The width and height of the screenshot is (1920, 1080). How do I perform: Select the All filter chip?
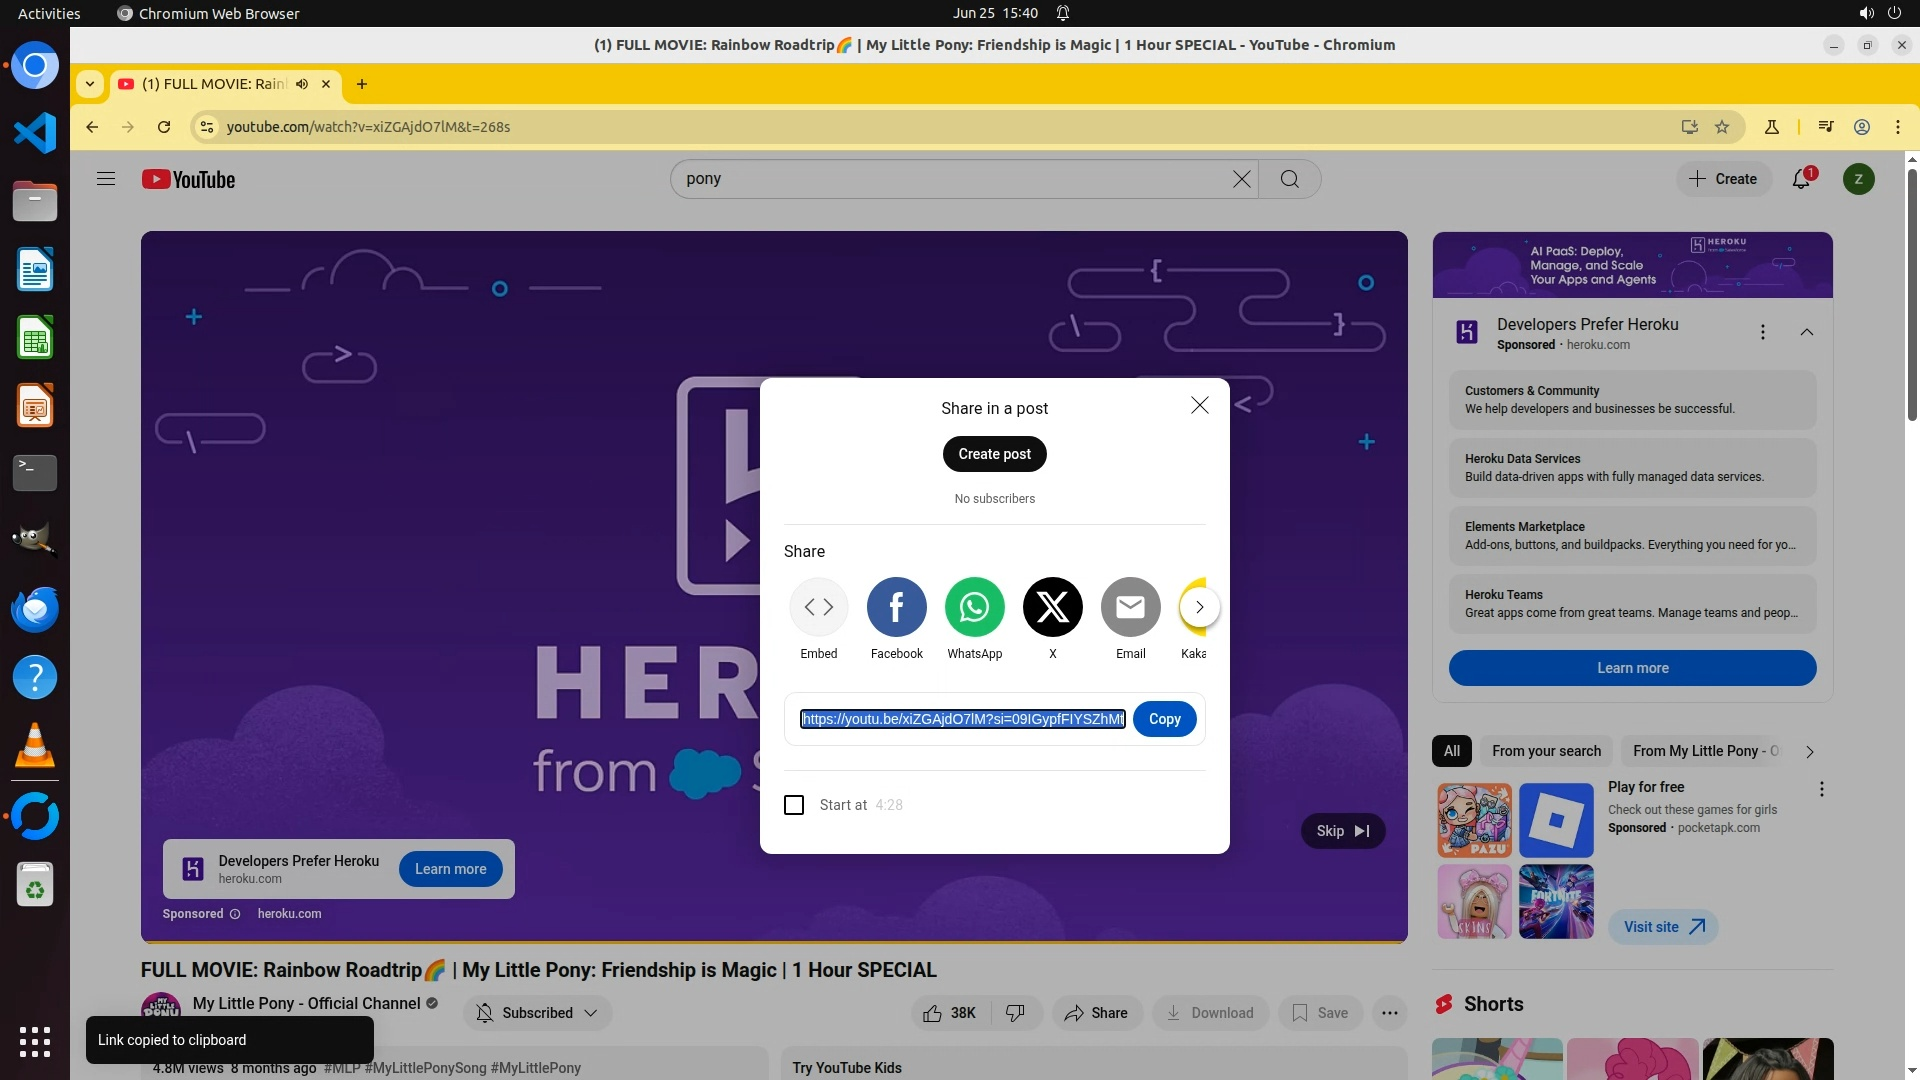[x=1451, y=751]
